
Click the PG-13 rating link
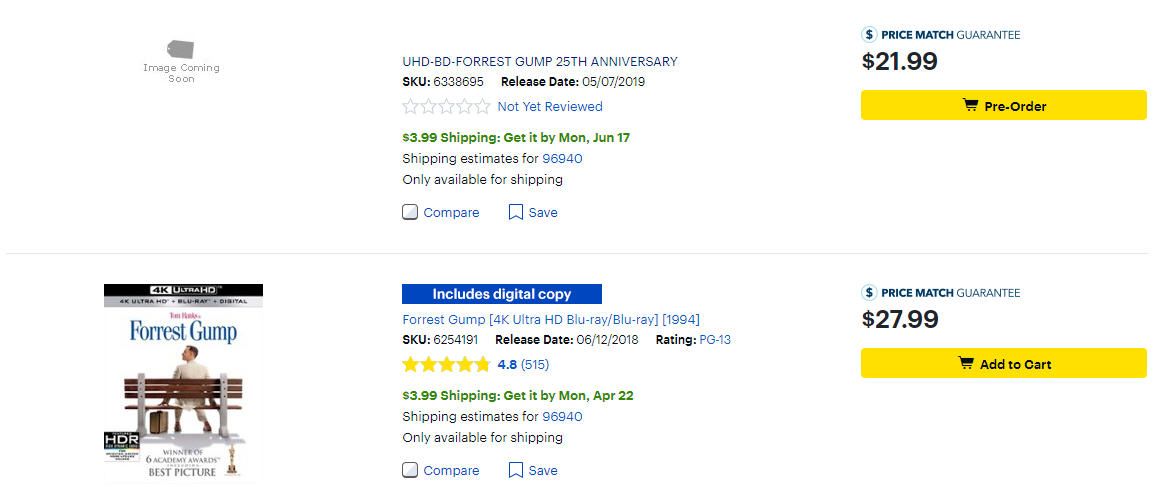[715, 340]
